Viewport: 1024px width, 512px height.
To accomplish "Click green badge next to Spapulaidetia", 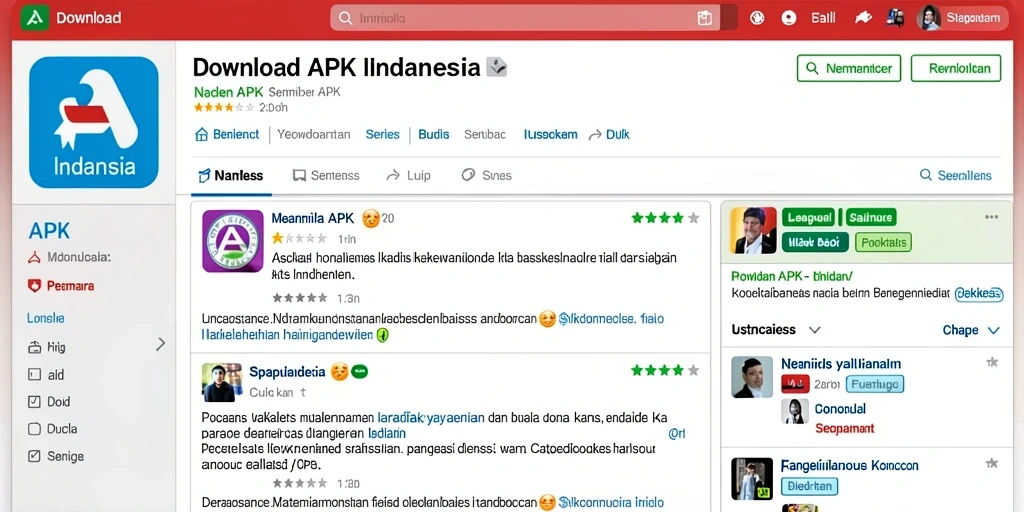I will click(x=359, y=372).
